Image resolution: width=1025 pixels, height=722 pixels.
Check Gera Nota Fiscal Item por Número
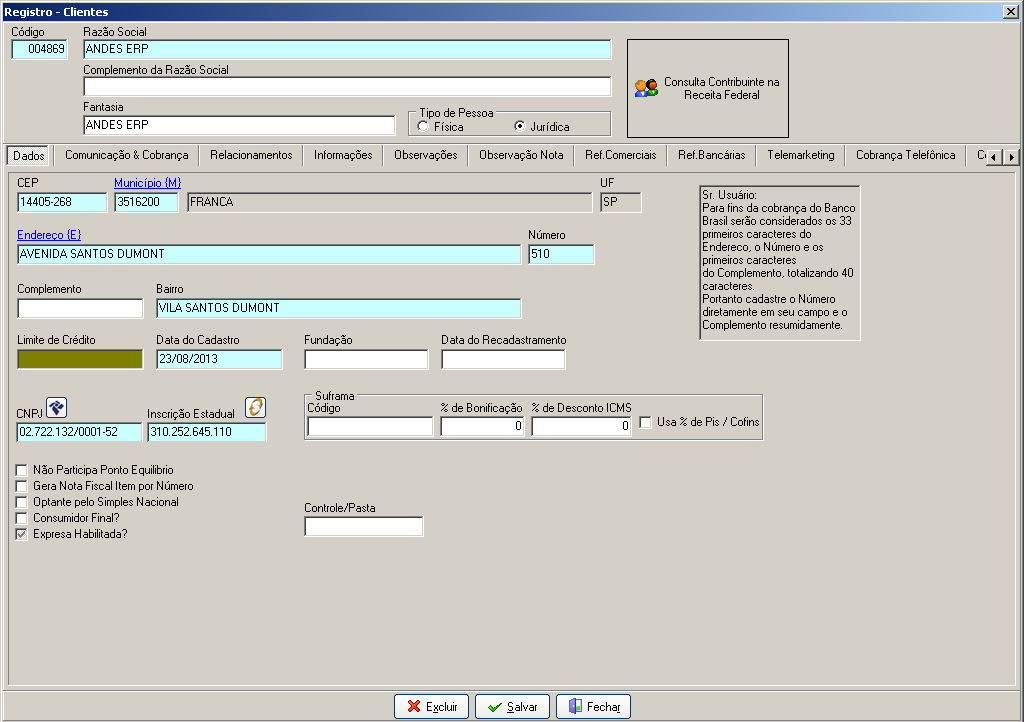(22, 486)
